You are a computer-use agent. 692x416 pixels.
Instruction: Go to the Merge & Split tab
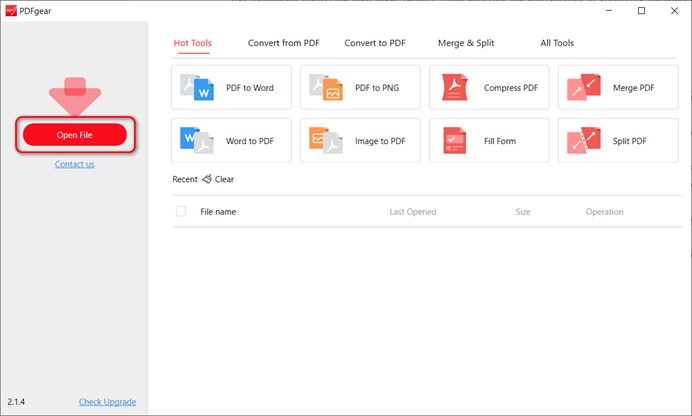tap(466, 43)
